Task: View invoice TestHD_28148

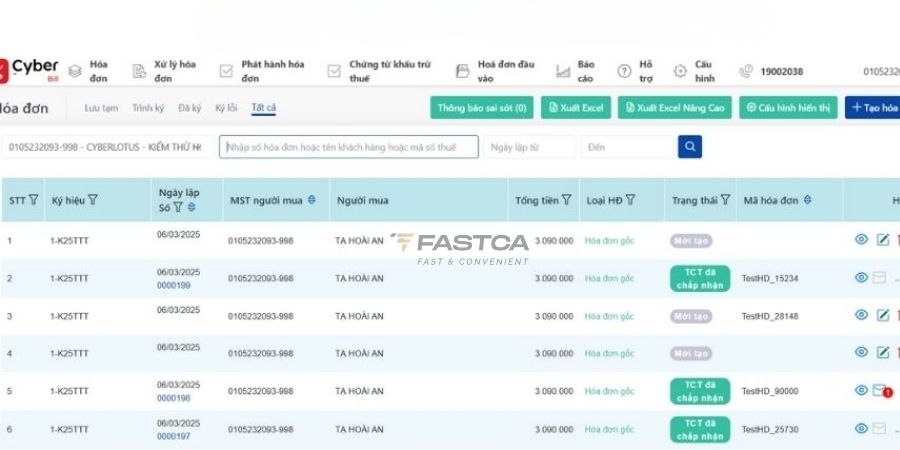Action: pos(862,315)
